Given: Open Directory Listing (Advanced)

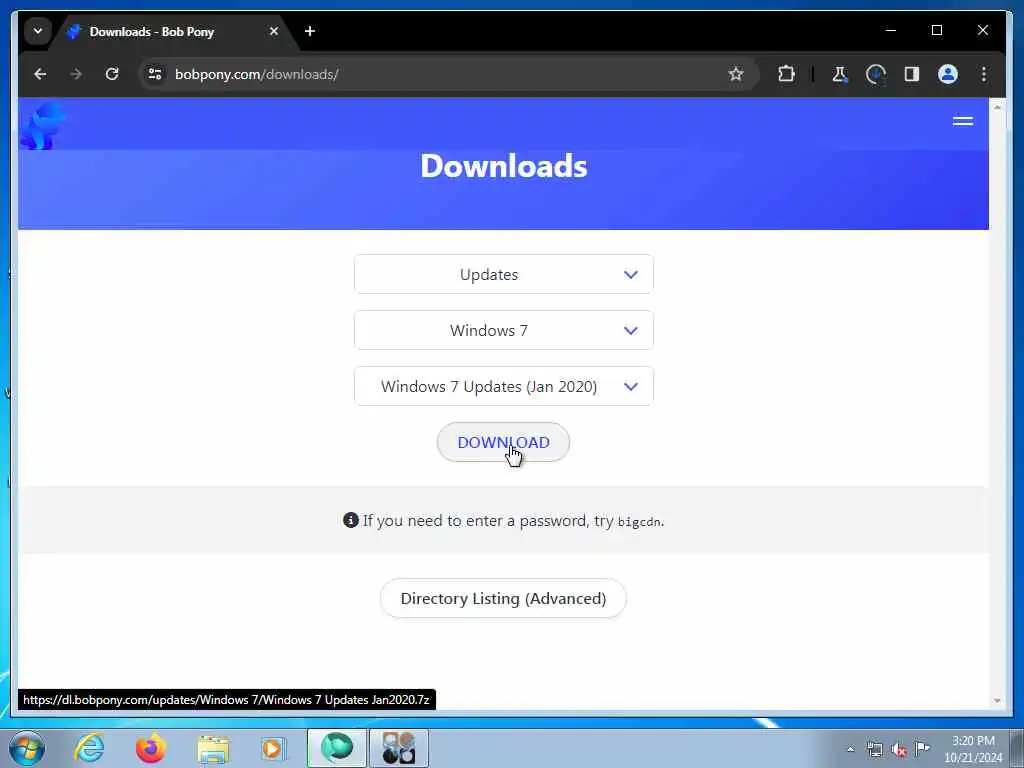Looking at the screenshot, I should click(503, 598).
